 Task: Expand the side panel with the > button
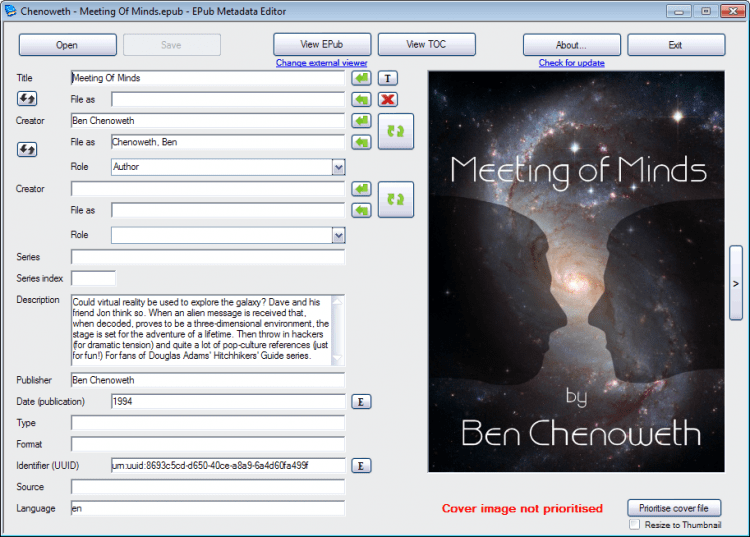735,283
